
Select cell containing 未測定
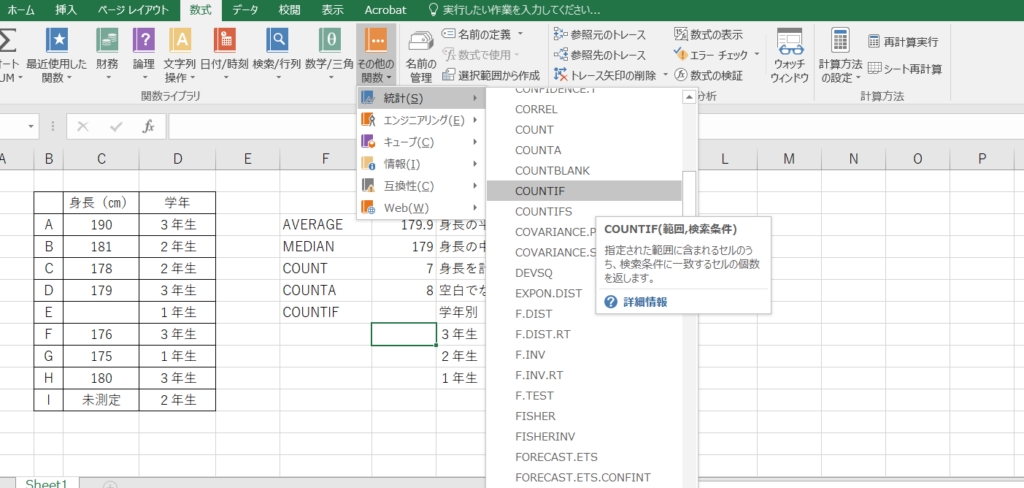101,400
